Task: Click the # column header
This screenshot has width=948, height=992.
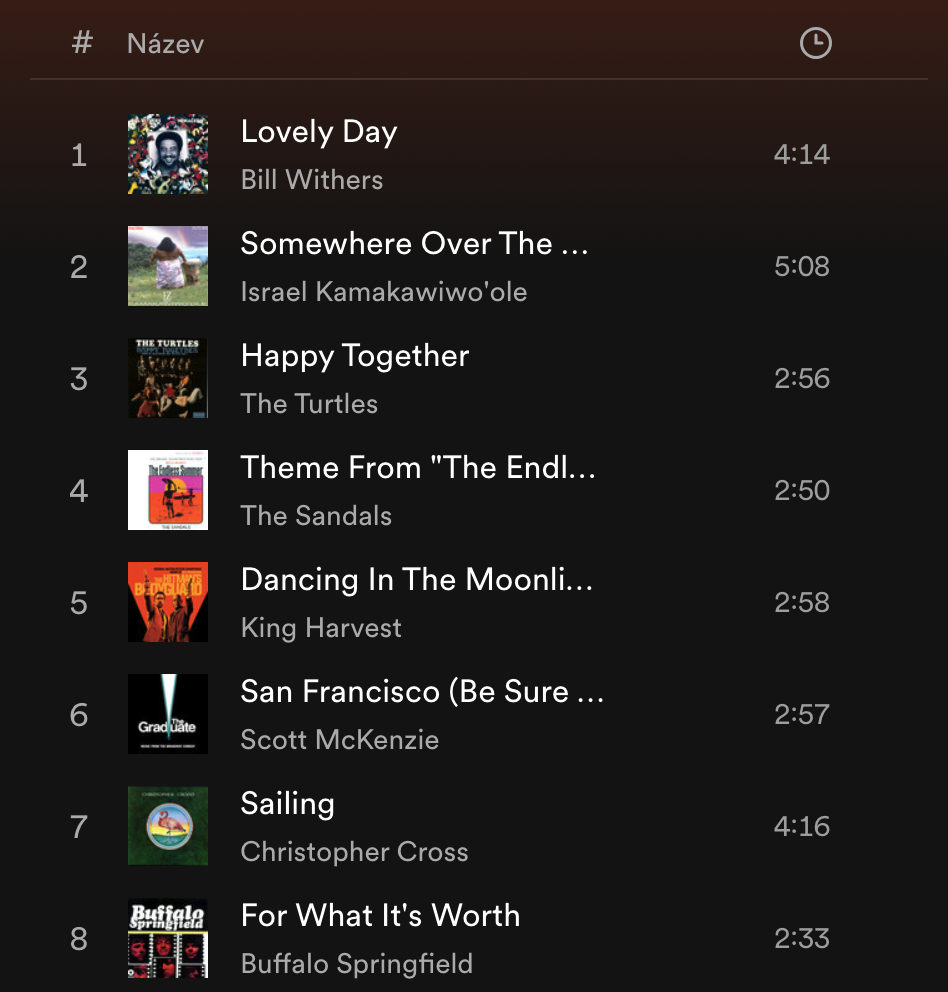Action: pyautogui.click(x=82, y=43)
